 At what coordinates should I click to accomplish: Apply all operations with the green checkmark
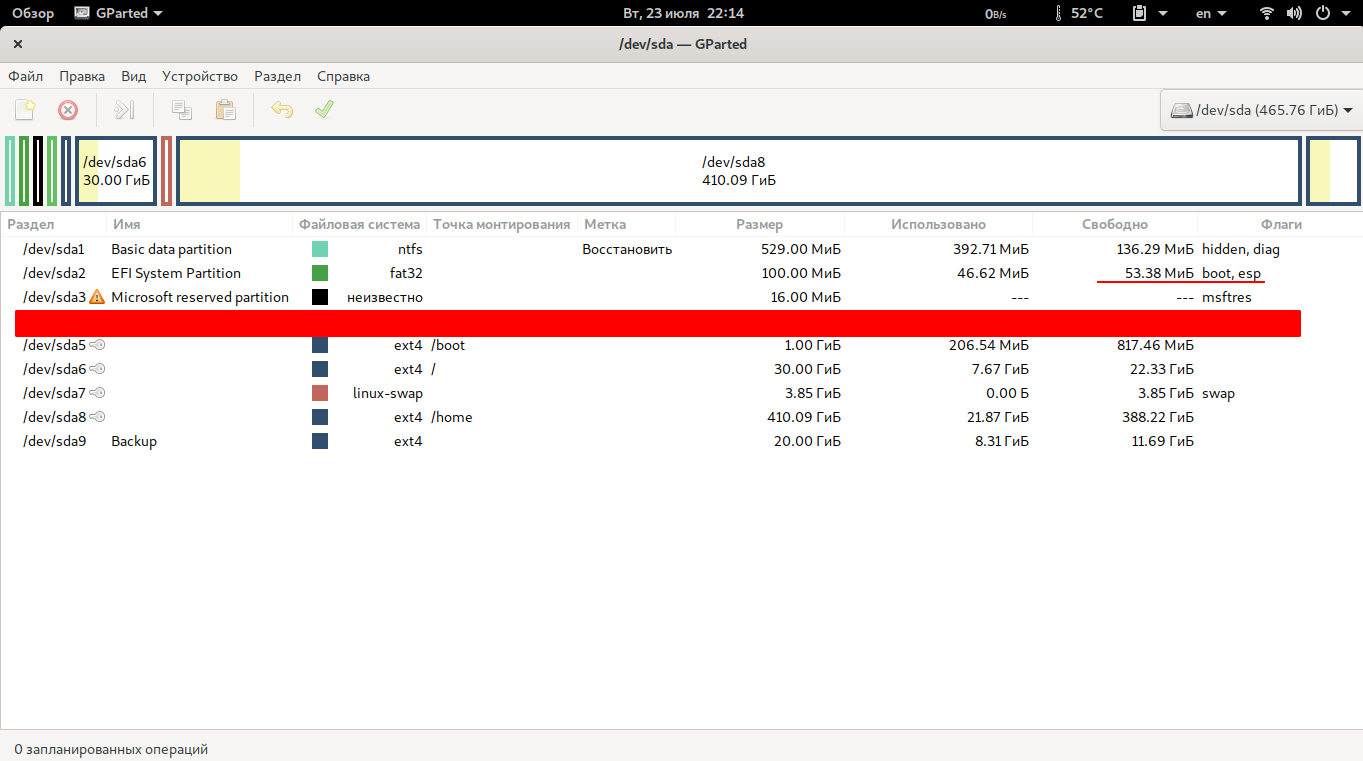324,110
